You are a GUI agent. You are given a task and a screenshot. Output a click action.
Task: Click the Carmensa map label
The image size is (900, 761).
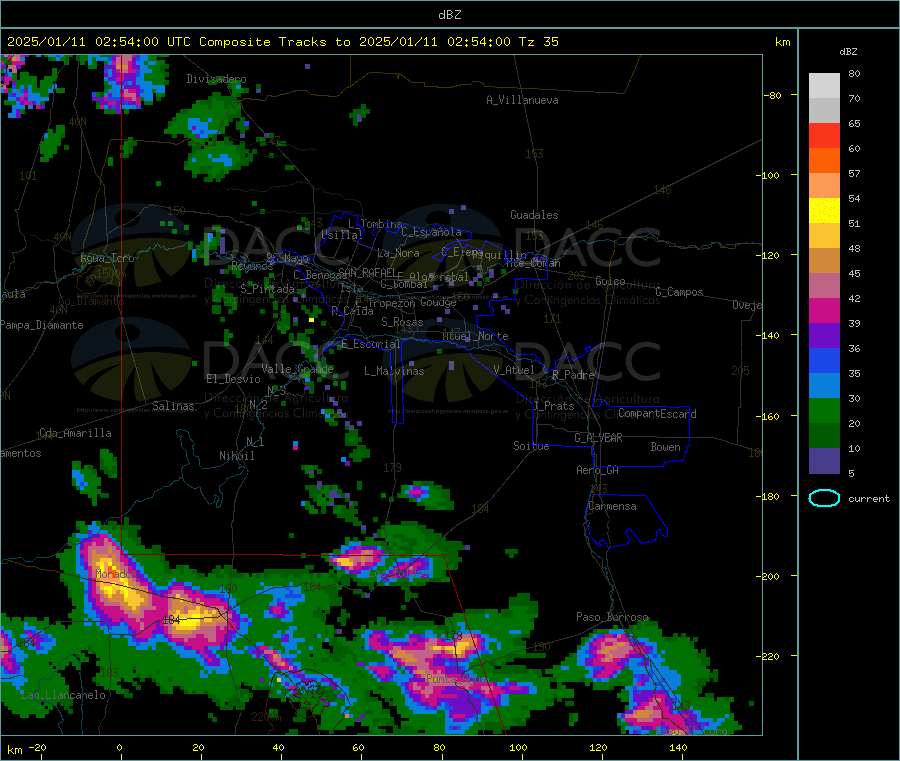[x=612, y=506]
